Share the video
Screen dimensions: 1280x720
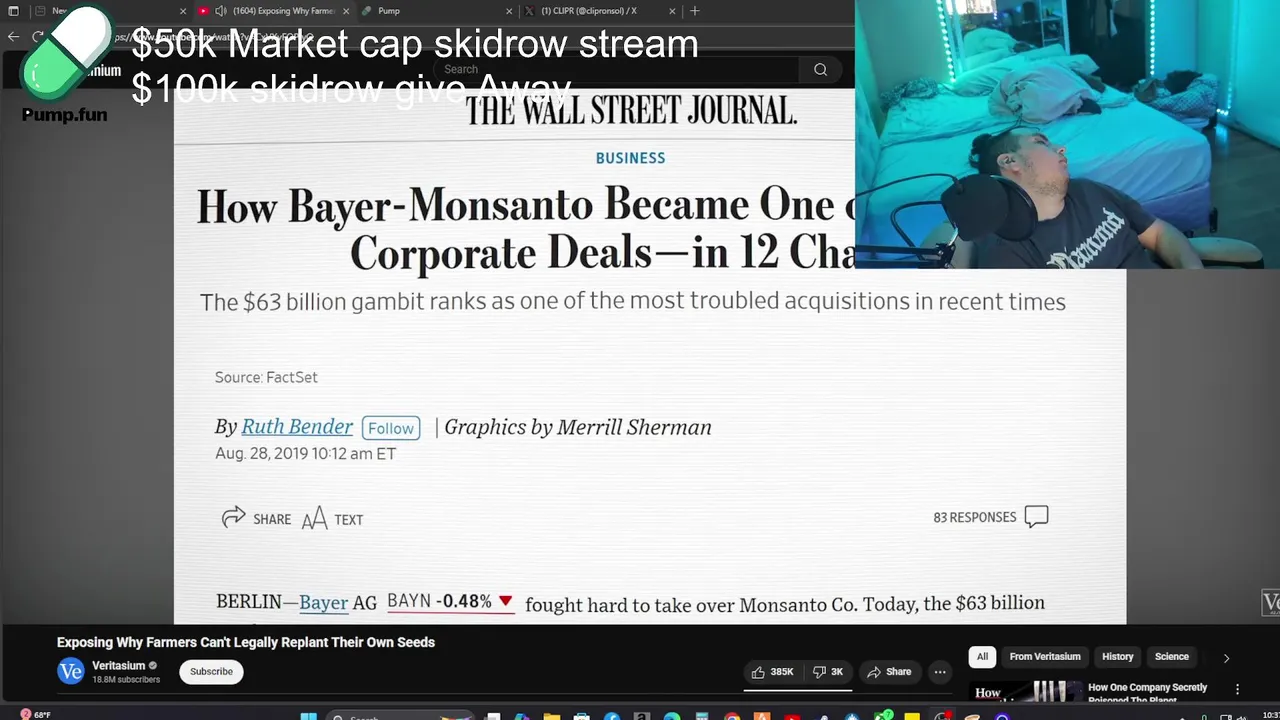pos(889,672)
